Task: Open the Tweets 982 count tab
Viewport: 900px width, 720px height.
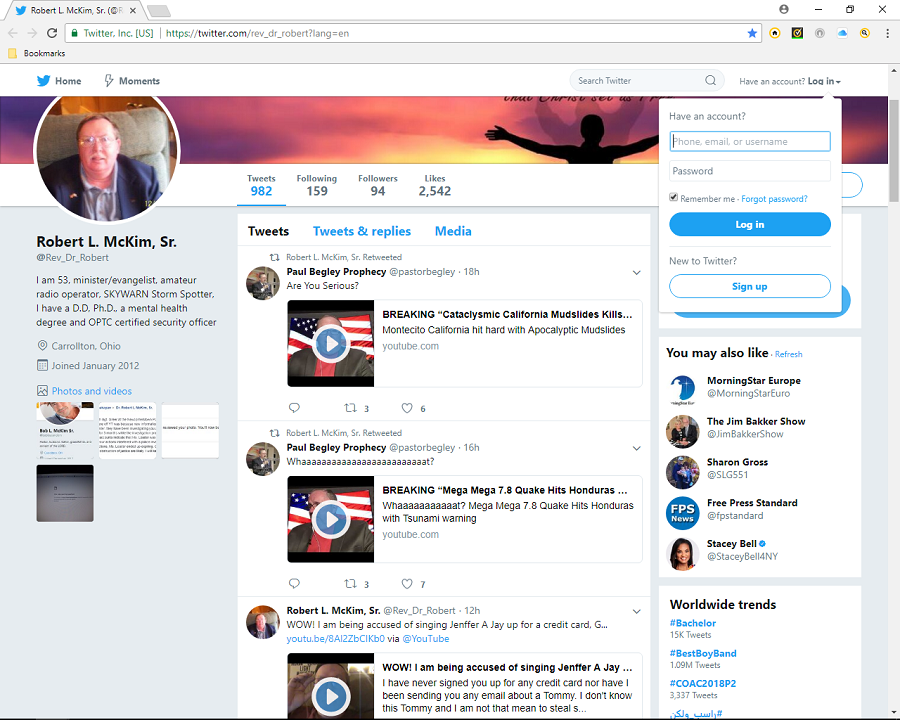Action: [261, 185]
